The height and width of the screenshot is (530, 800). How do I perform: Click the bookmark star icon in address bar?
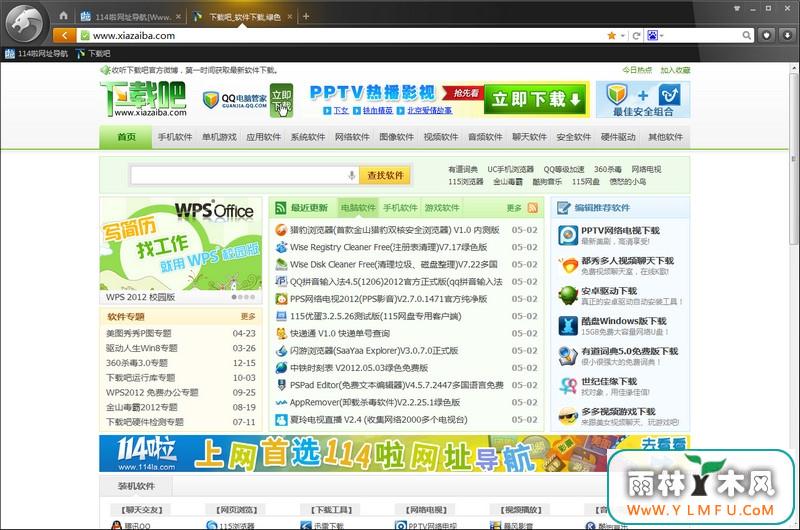611,35
